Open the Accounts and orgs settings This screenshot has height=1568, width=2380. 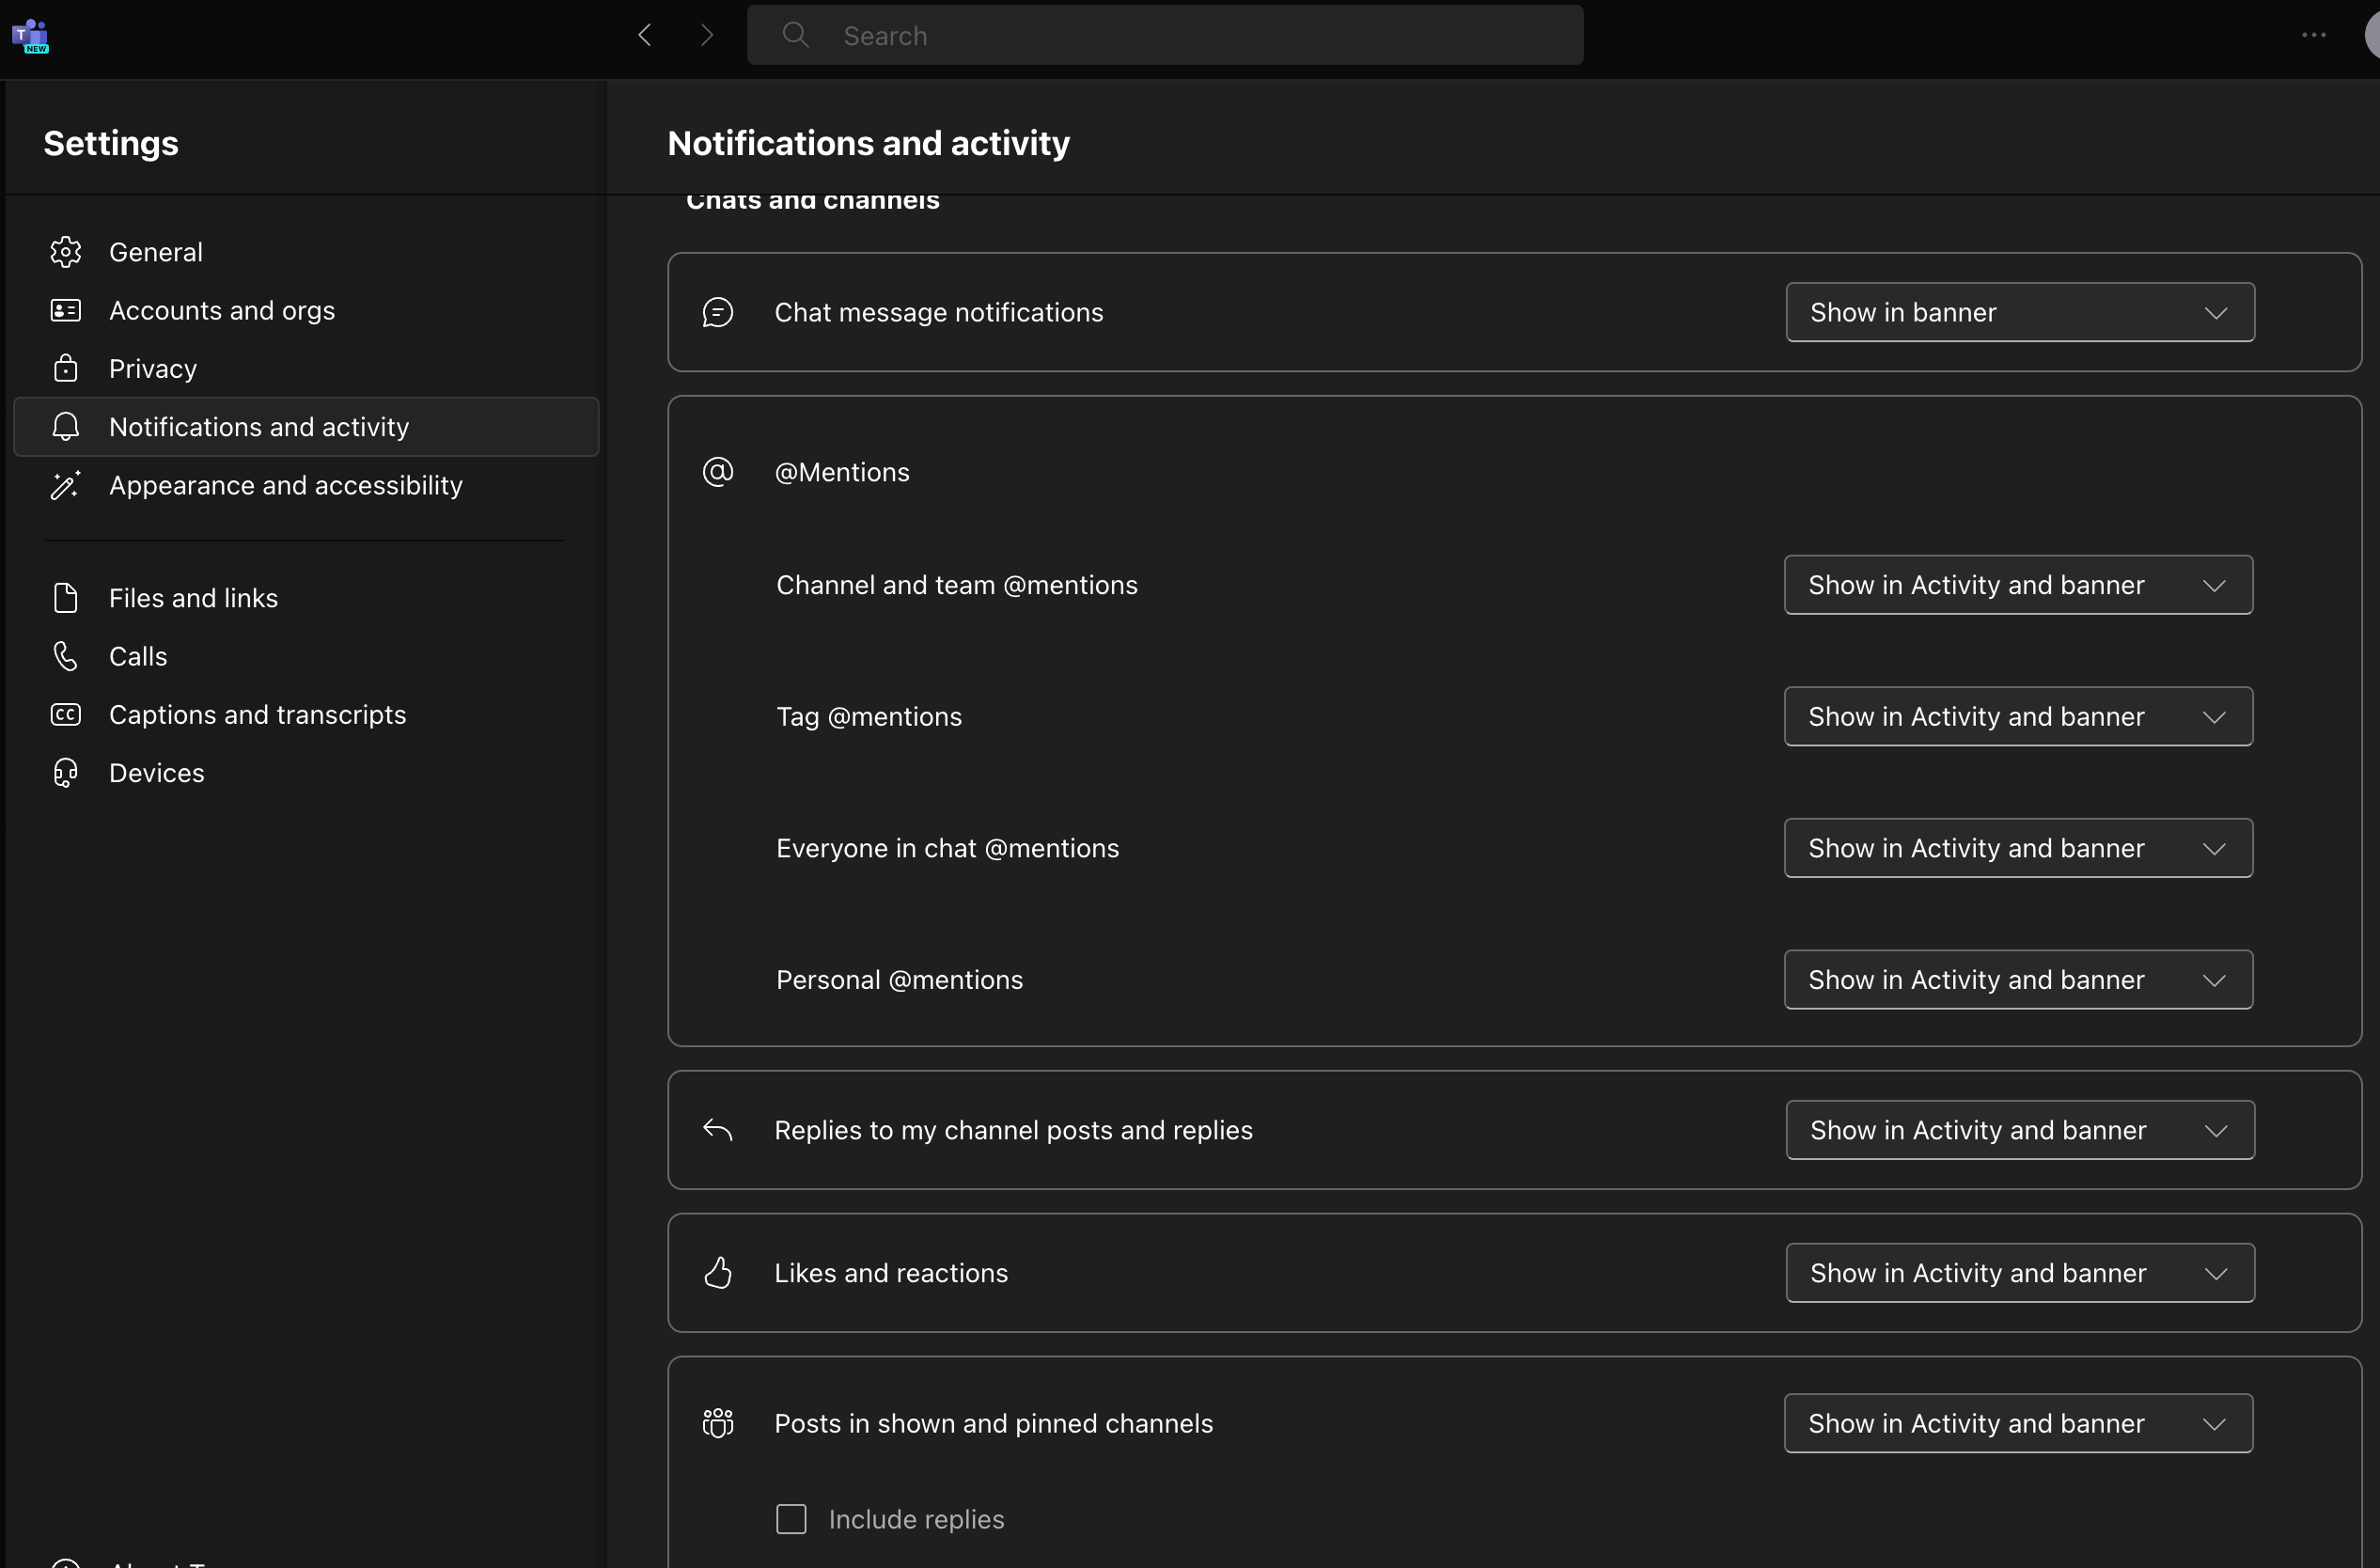click(x=222, y=311)
